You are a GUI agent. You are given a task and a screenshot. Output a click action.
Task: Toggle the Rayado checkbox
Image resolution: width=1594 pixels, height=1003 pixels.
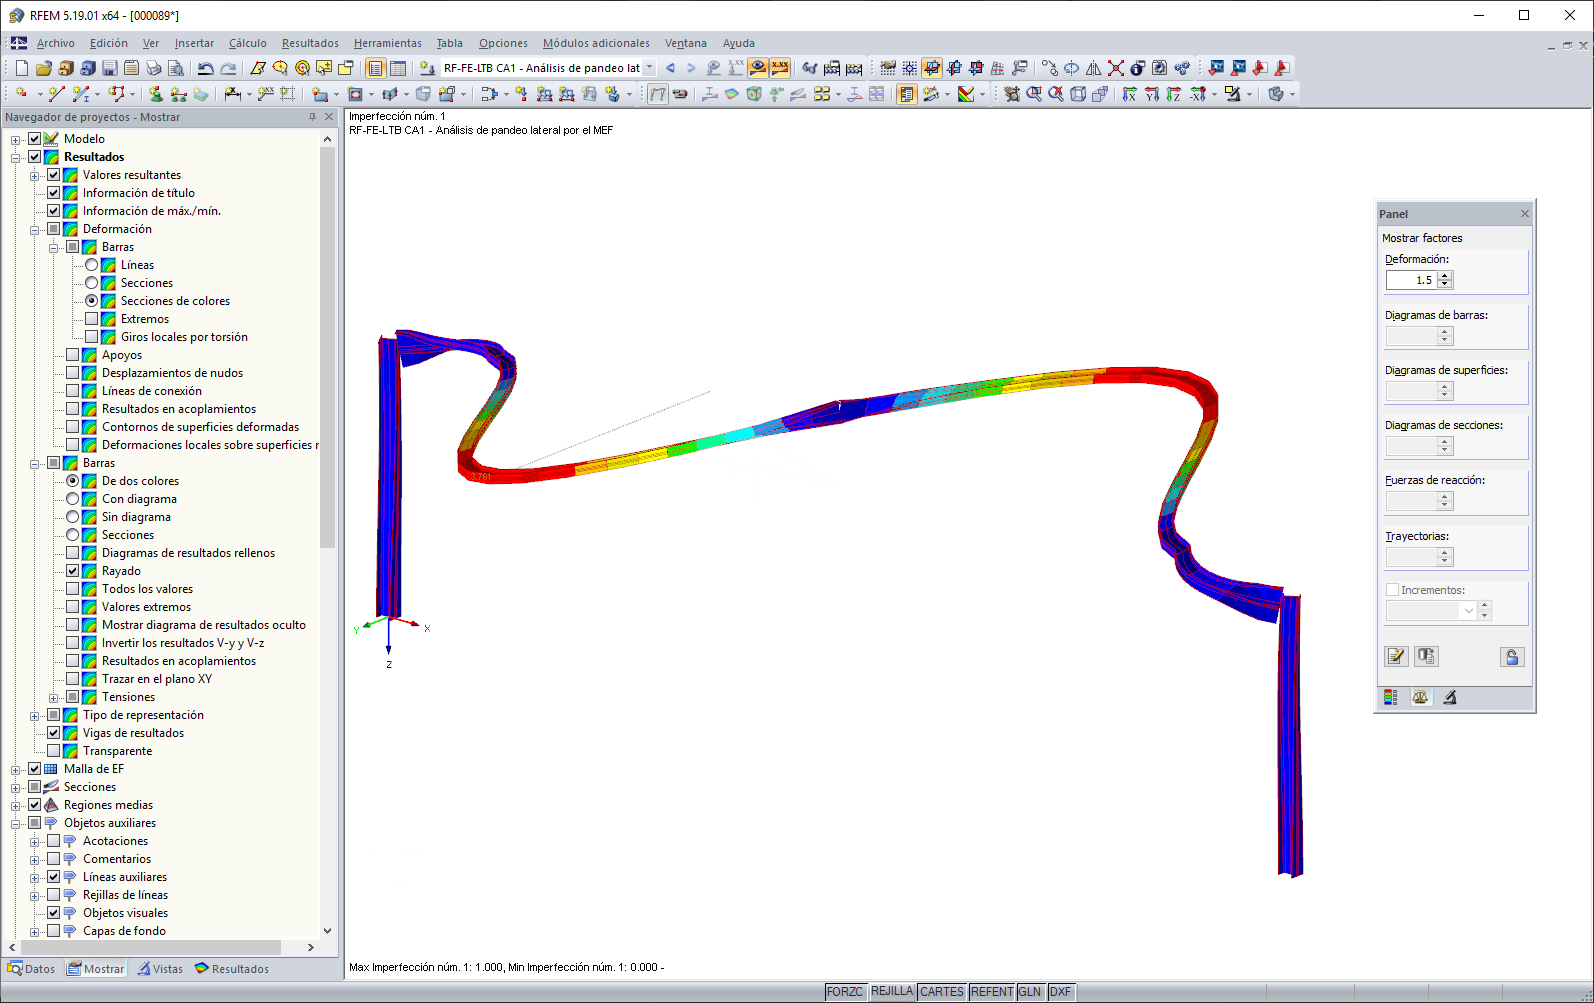[x=73, y=571]
